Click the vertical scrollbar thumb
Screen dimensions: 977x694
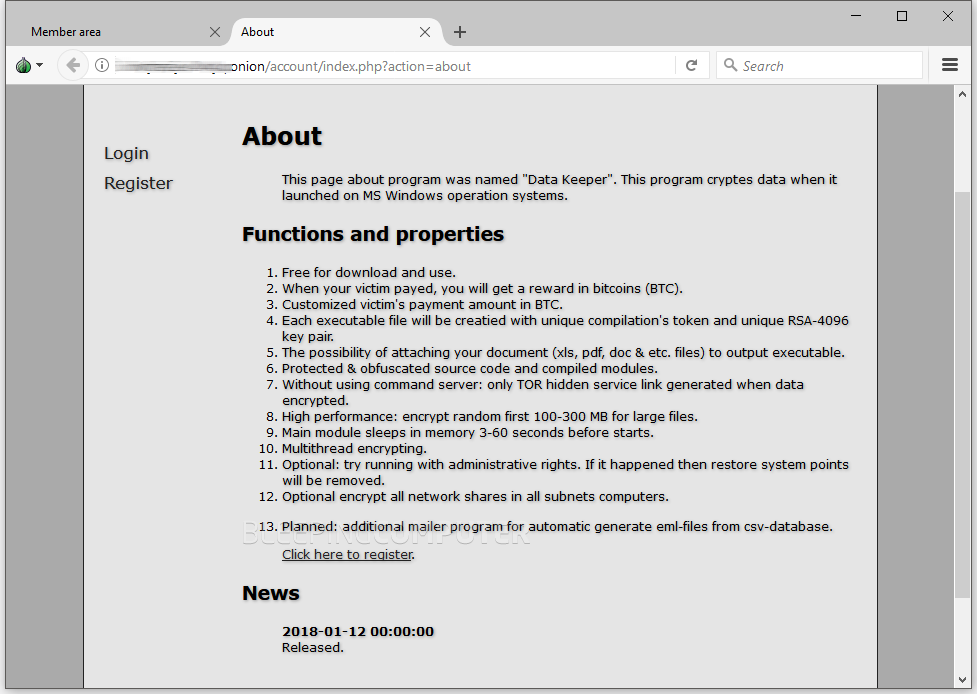(x=962, y=396)
